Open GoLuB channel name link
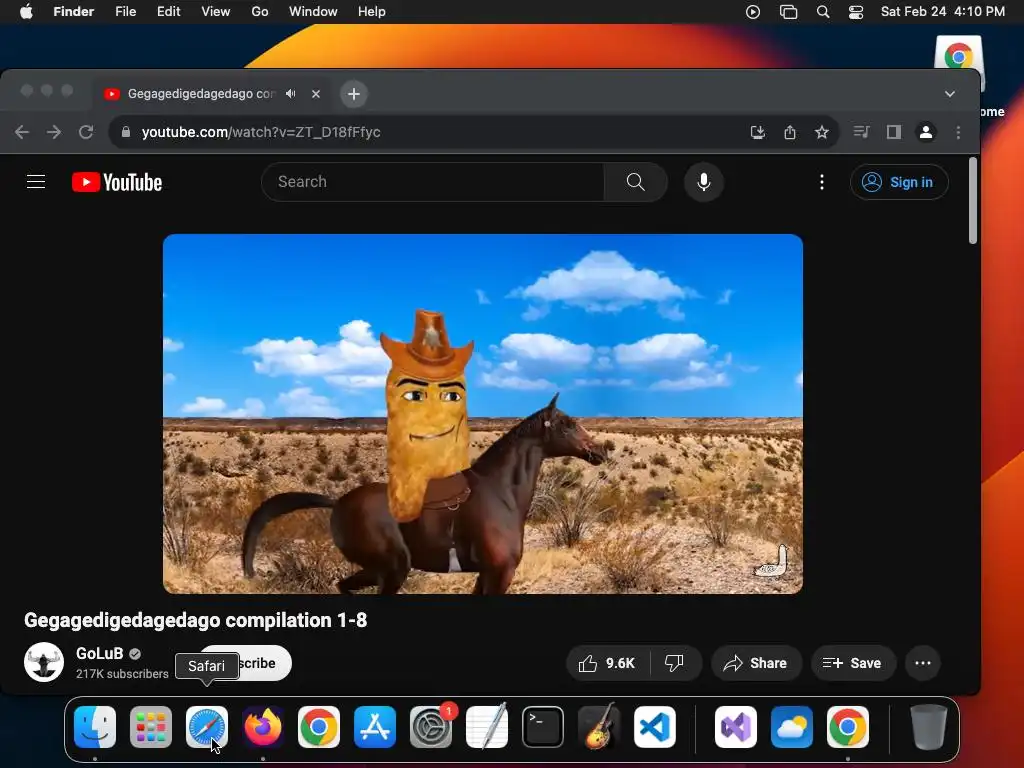Screen dimensions: 1024x768 tap(99, 653)
